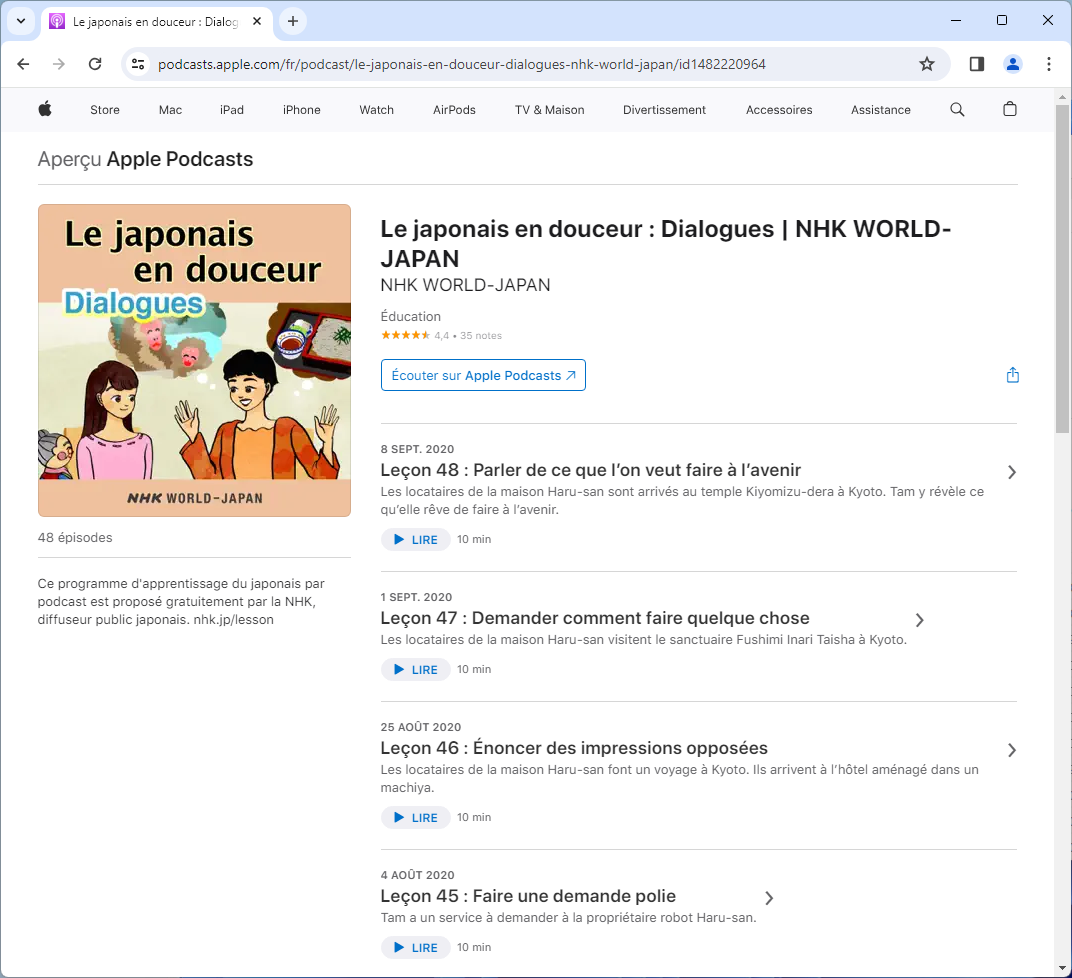Open the iPhone menu item
Screen dimensions: 1072x978
click(302, 110)
